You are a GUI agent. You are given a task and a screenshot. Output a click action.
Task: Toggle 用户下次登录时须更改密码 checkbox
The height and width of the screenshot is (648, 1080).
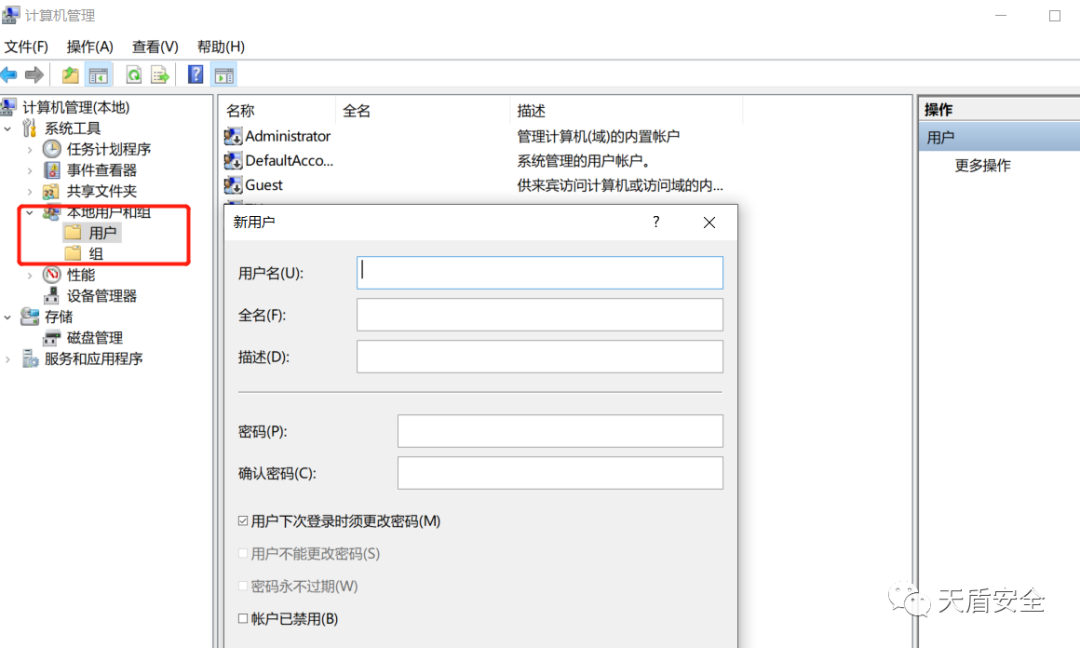click(x=242, y=521)
